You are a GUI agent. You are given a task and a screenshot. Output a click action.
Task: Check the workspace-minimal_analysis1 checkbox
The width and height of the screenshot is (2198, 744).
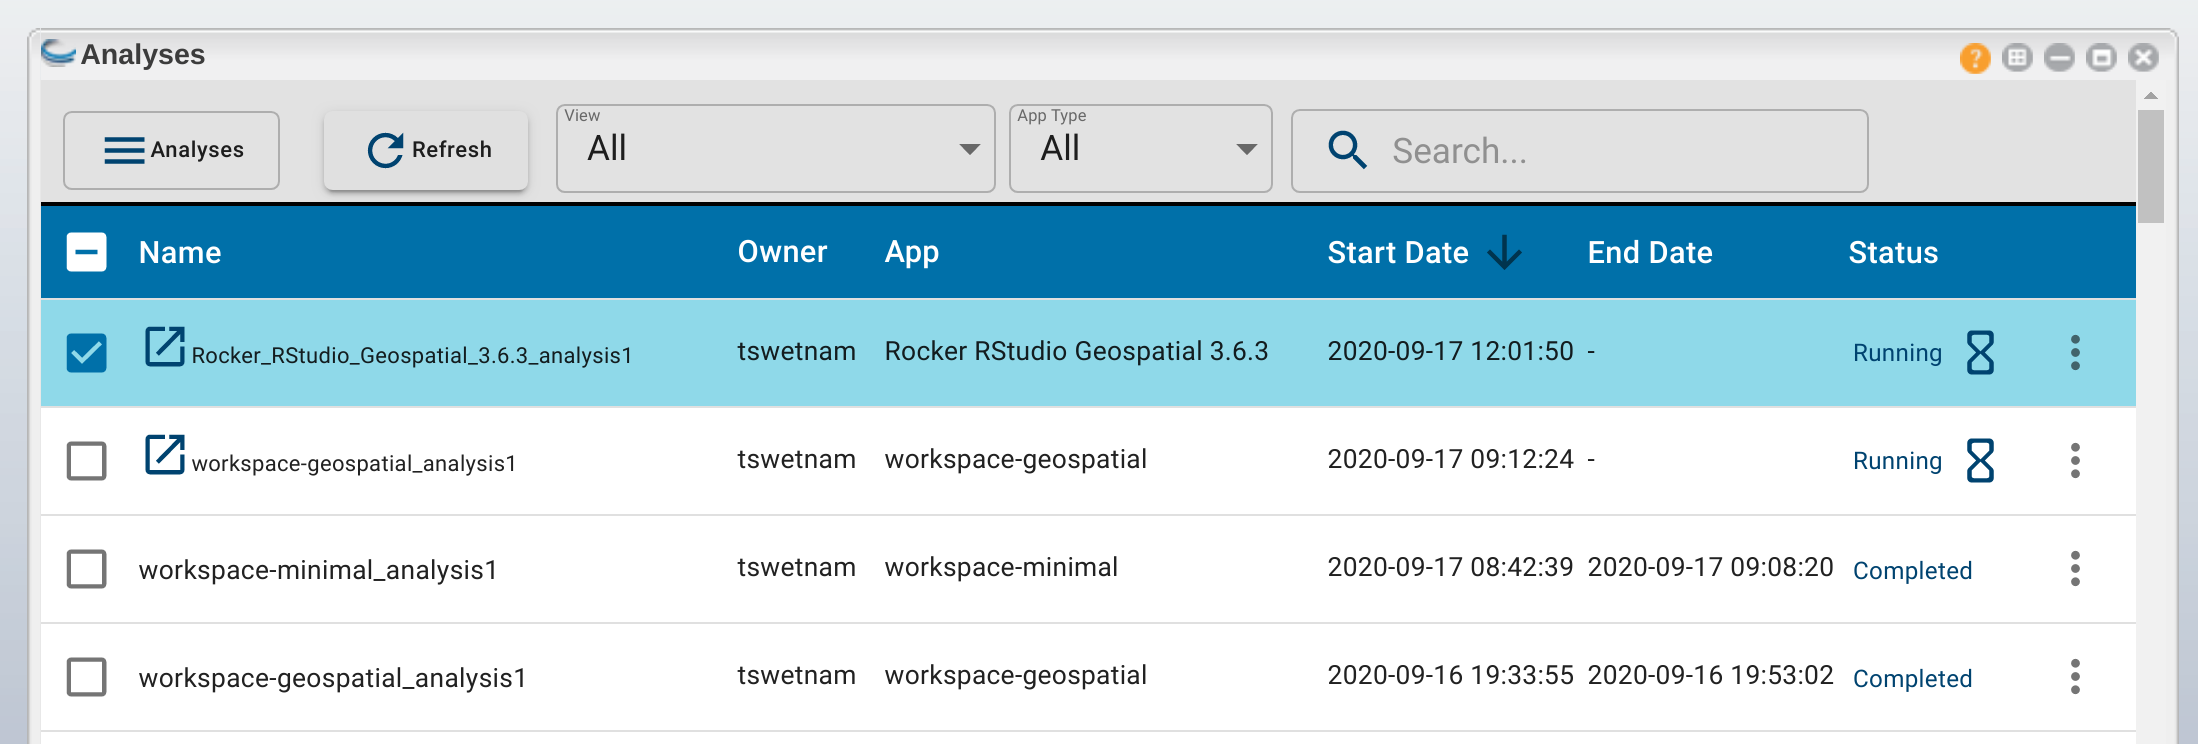tap(87, 568)
